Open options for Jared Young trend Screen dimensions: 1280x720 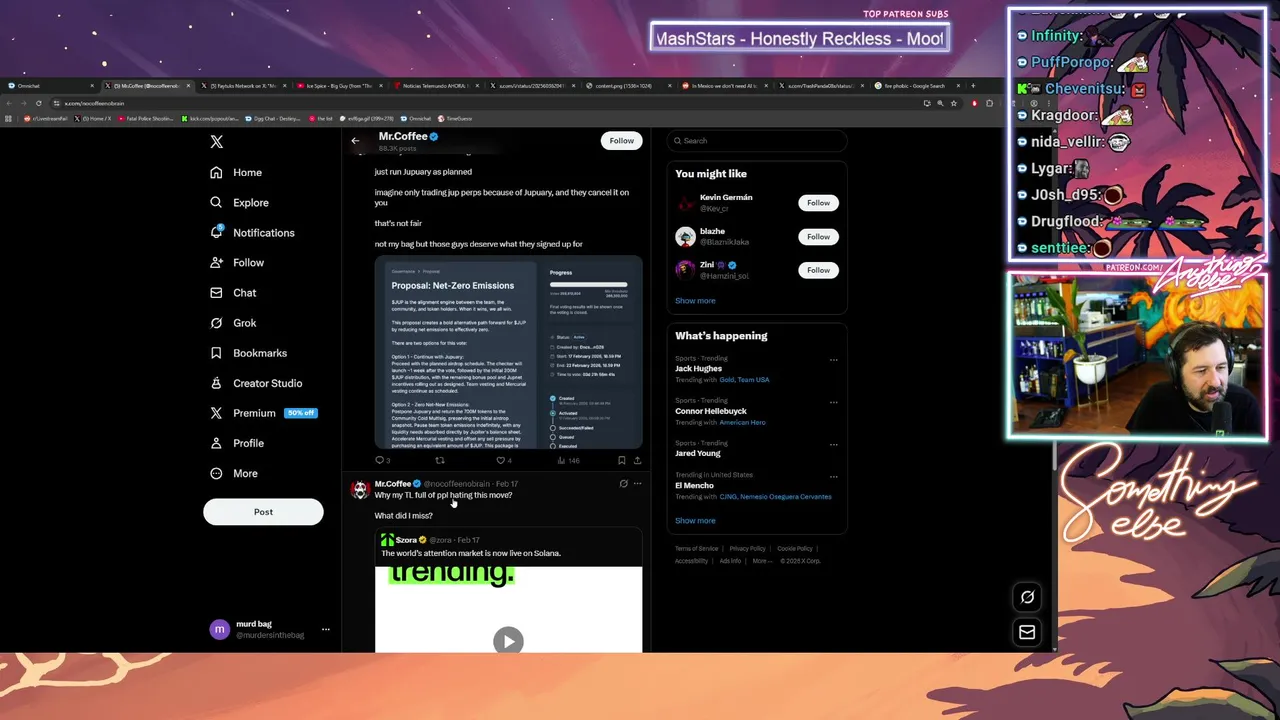click(x=833, y=444)
